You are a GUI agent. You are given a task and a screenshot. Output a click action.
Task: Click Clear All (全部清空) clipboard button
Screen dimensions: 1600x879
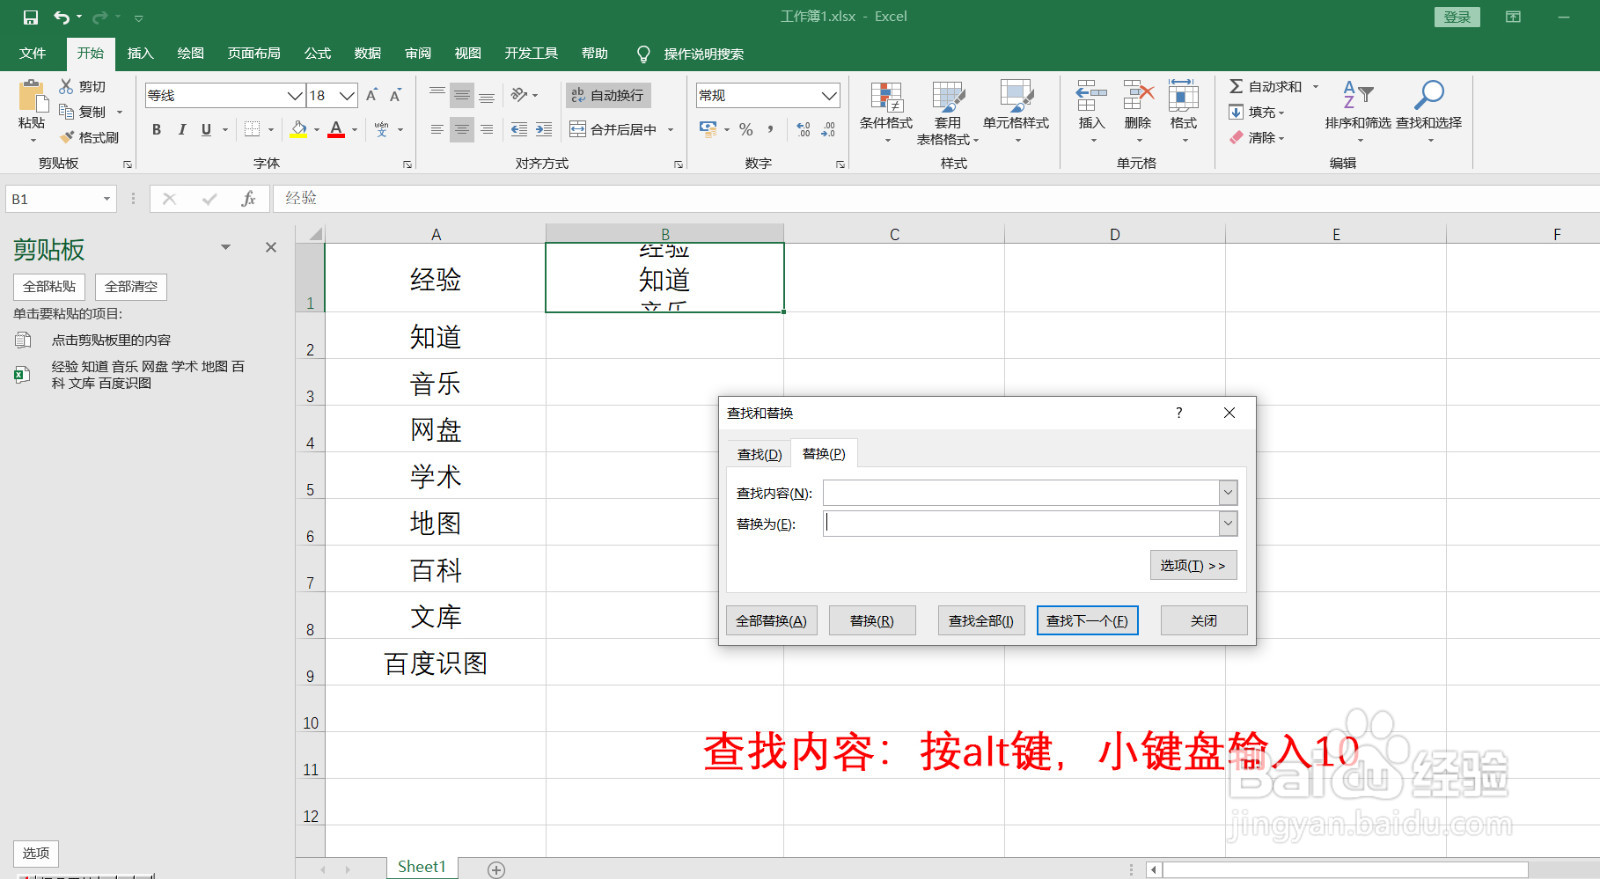131,287
